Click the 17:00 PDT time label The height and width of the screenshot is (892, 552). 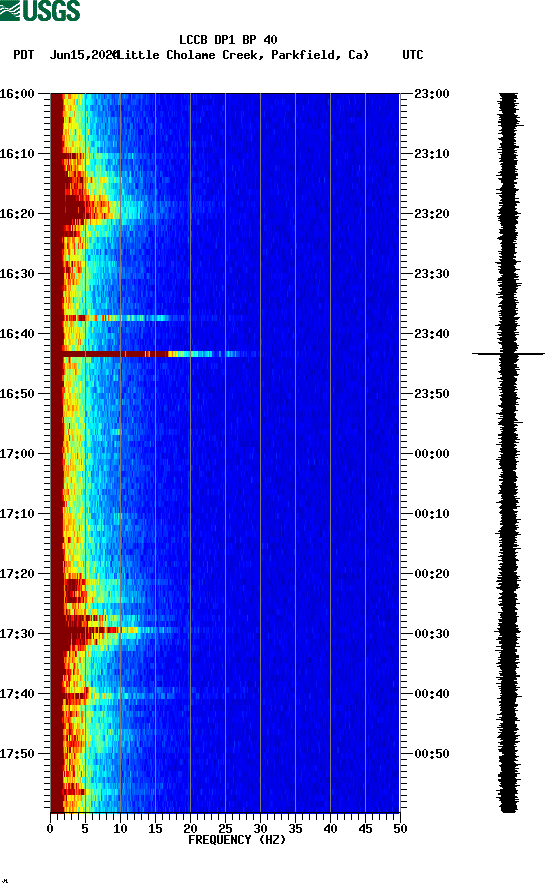click(x=17, y=454)
